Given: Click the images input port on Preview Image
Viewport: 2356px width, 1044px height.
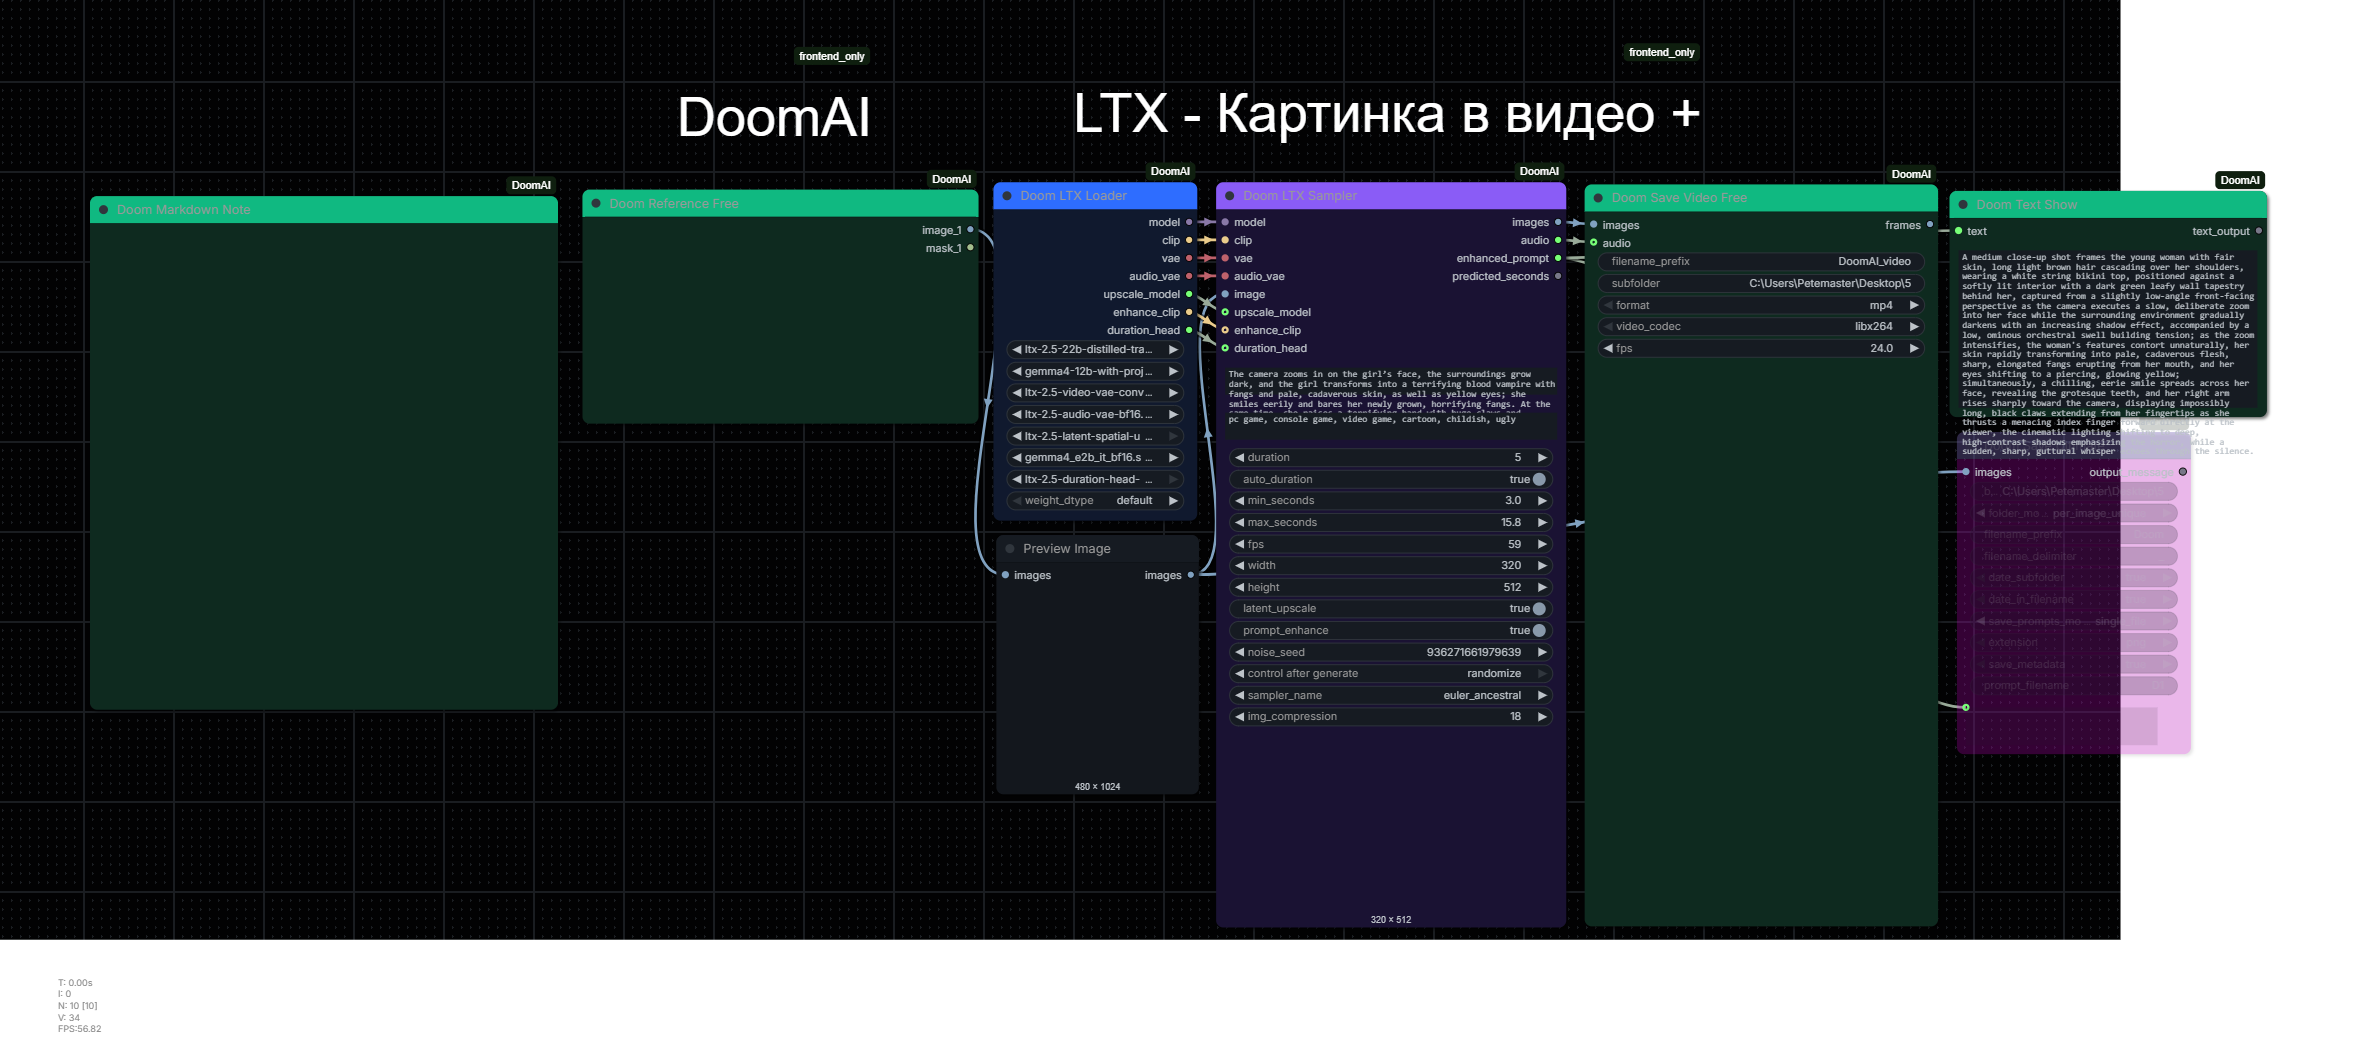Looking at the screenshot, I should click(1005, 575).
